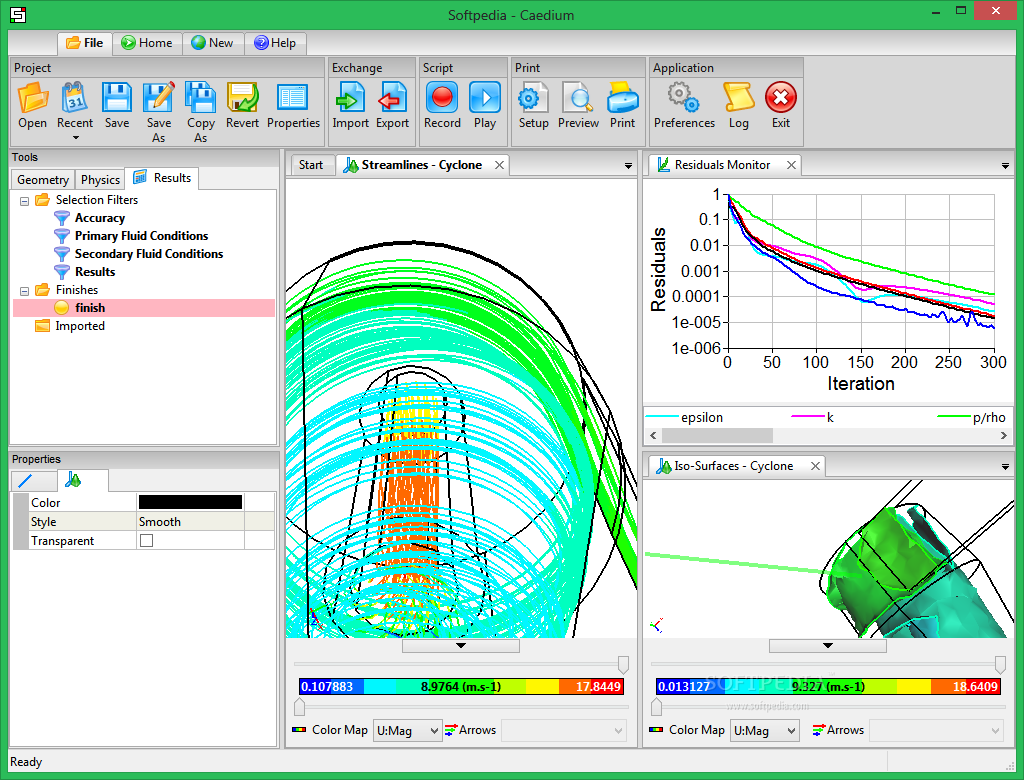Play the script with Play icon

485,98
